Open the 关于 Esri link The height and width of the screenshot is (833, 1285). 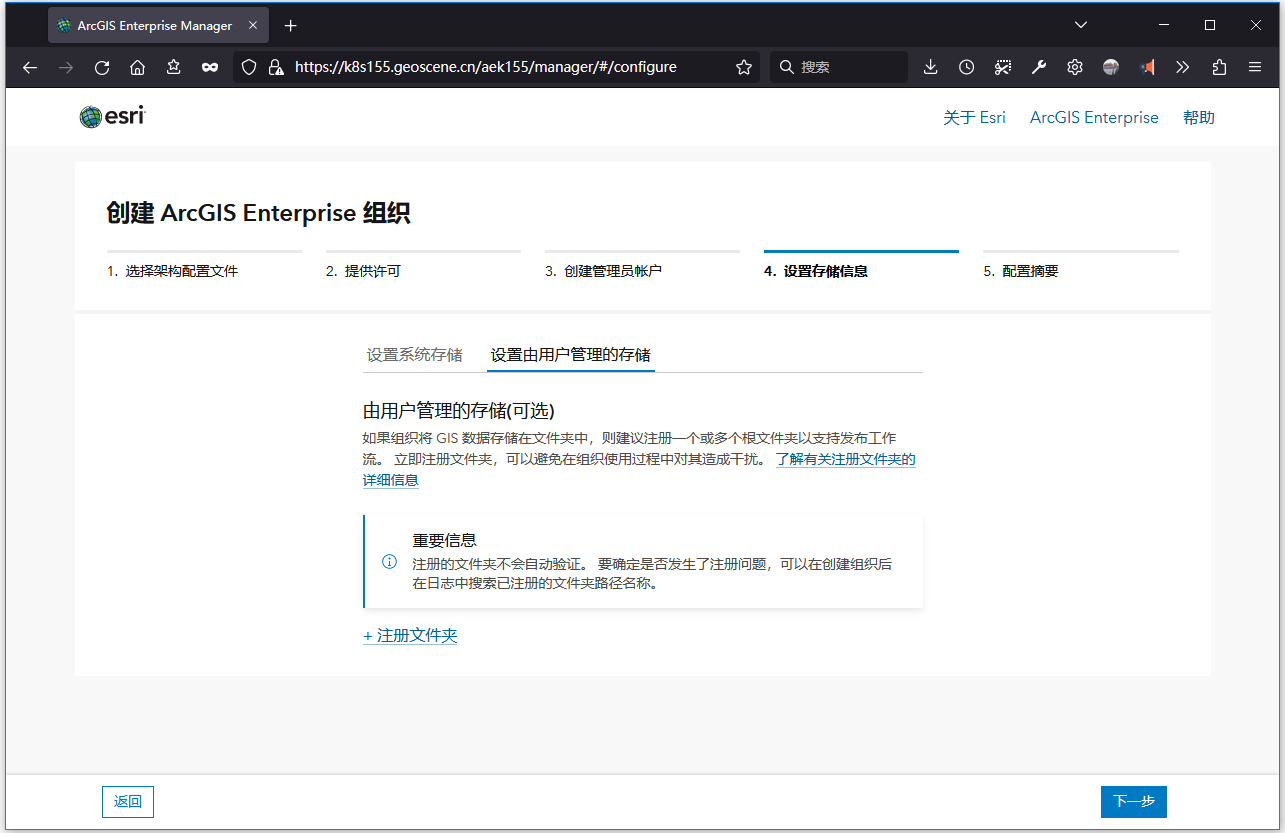click(974, 117)
